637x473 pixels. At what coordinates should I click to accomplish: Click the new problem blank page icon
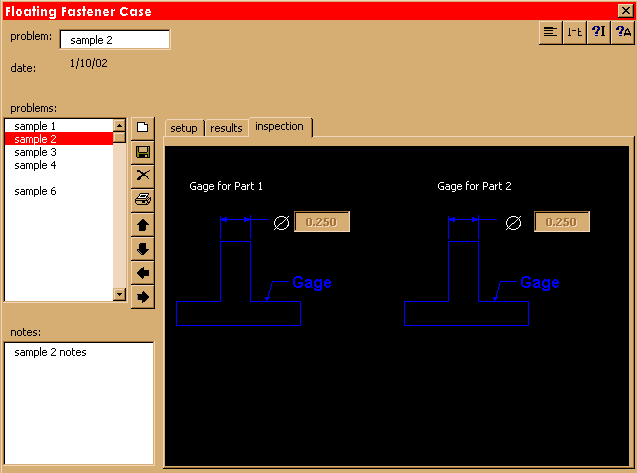[x=143, y=128]
